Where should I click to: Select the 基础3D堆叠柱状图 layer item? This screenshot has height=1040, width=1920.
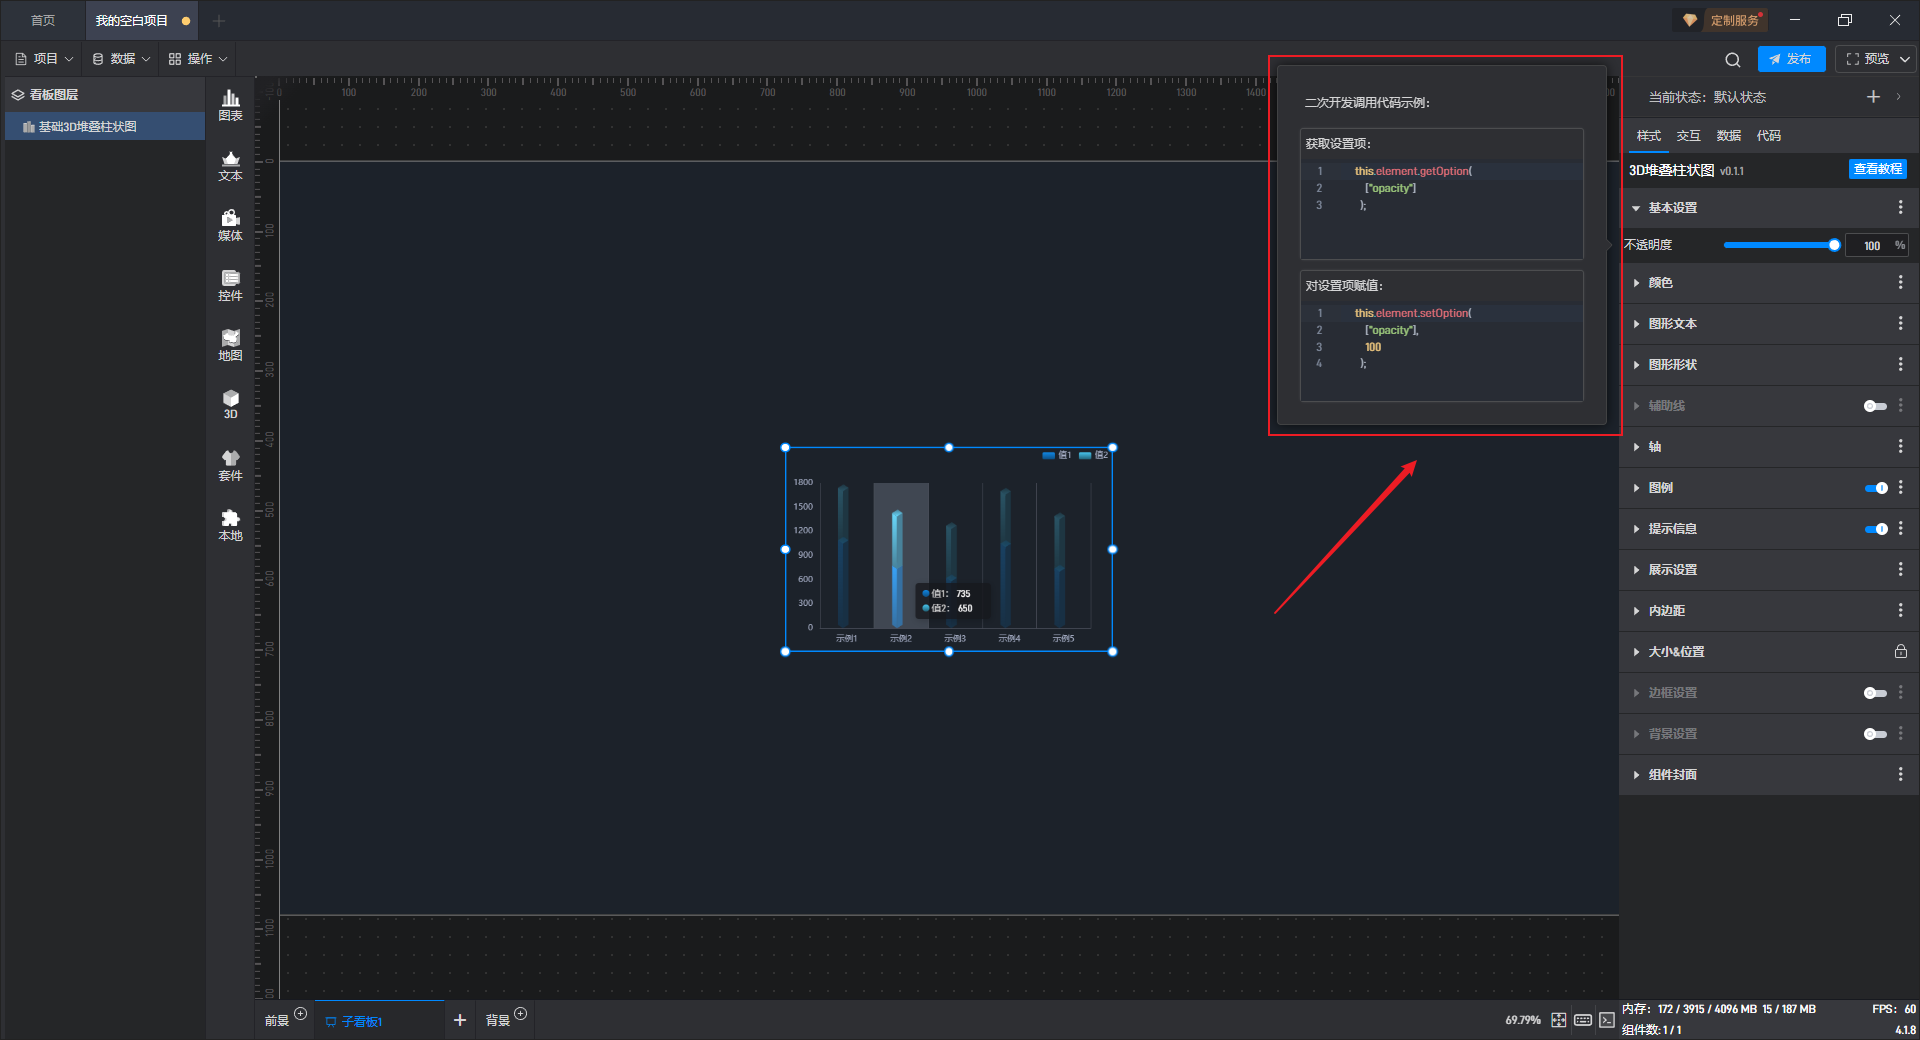88,127
